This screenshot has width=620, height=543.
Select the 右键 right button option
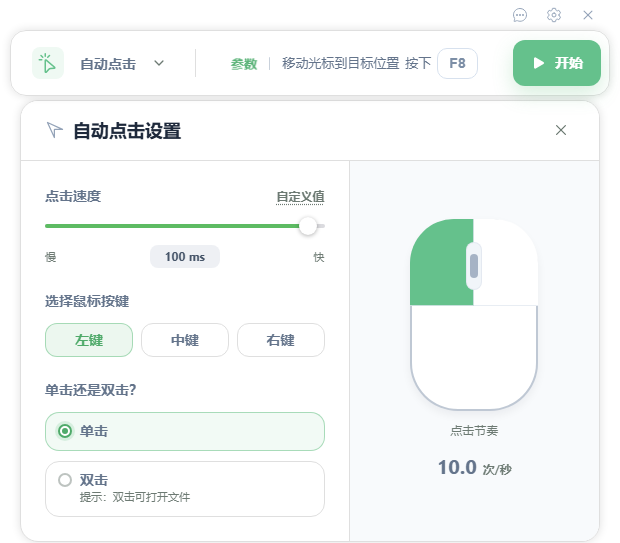click(281, 340)
